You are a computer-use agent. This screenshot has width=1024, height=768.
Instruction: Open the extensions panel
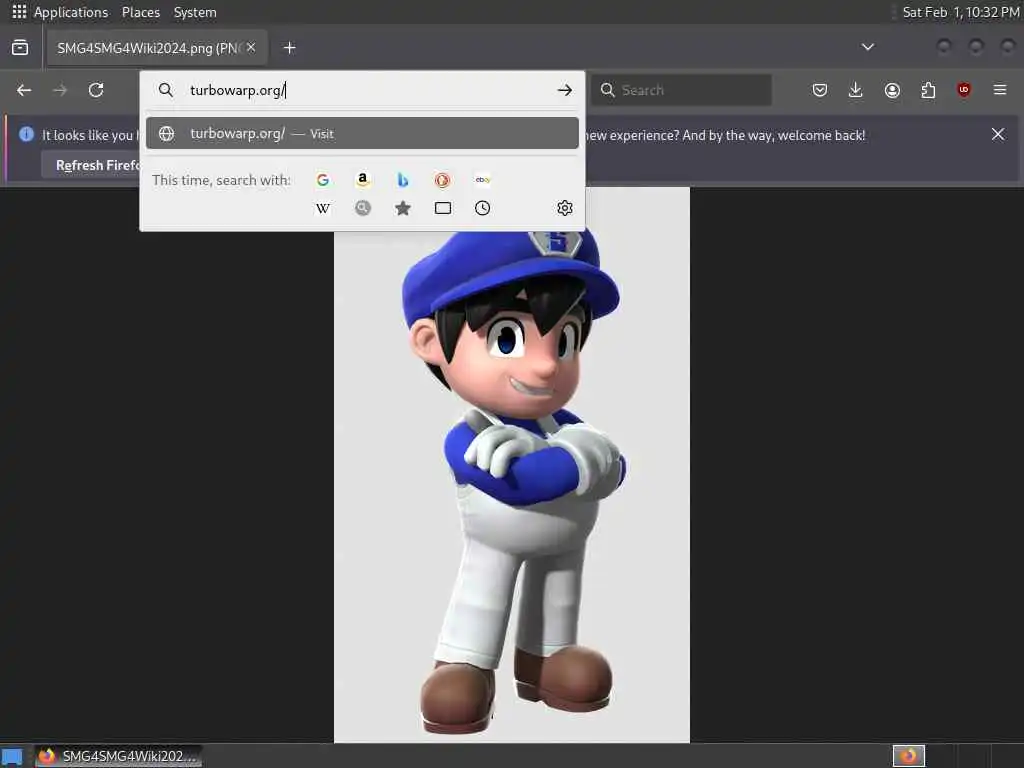(x=928, y=90)
